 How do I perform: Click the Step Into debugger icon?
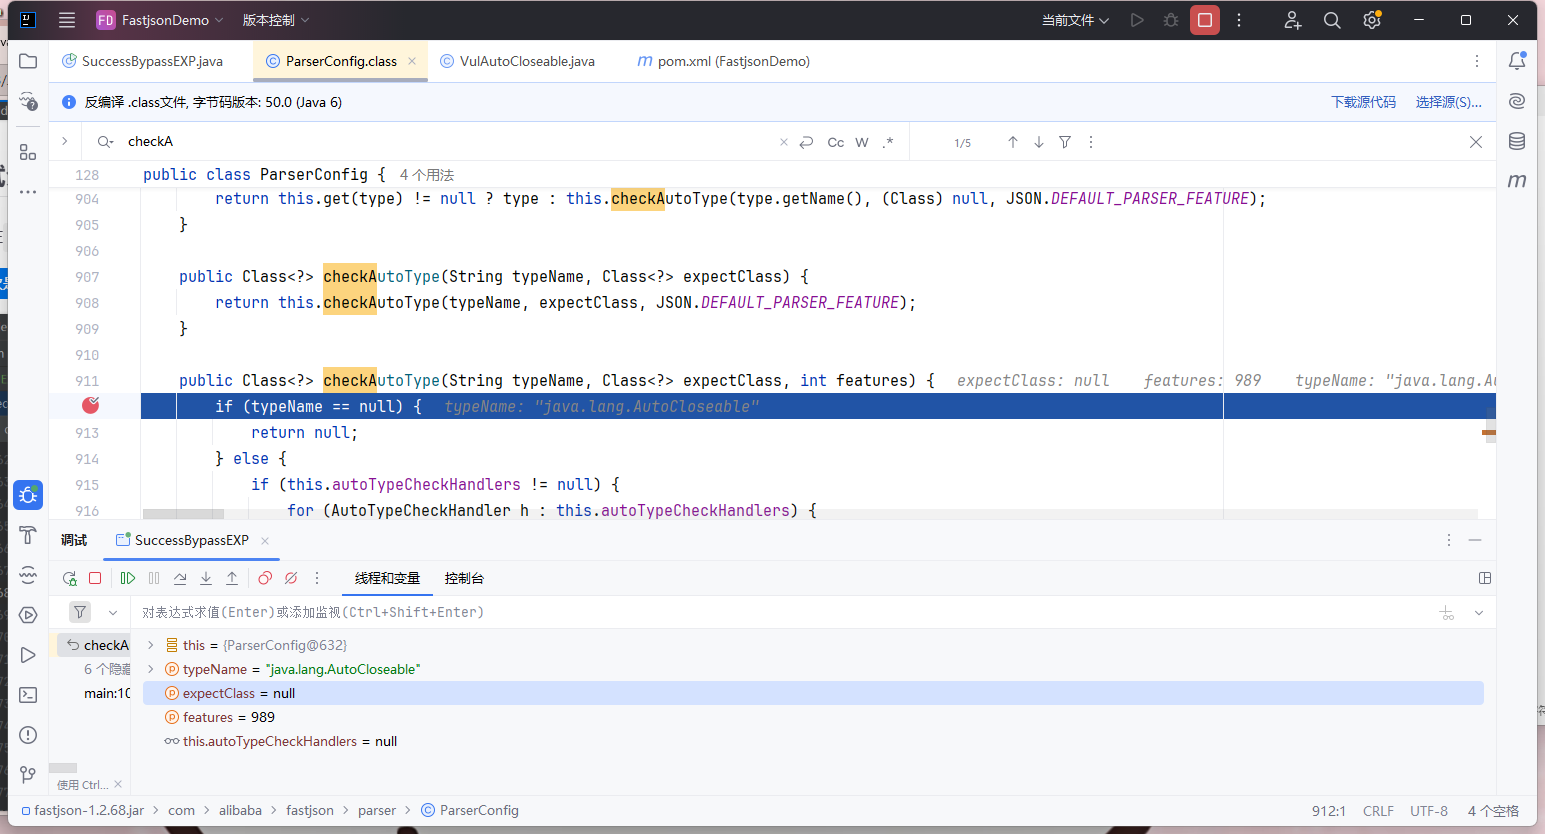206,578
